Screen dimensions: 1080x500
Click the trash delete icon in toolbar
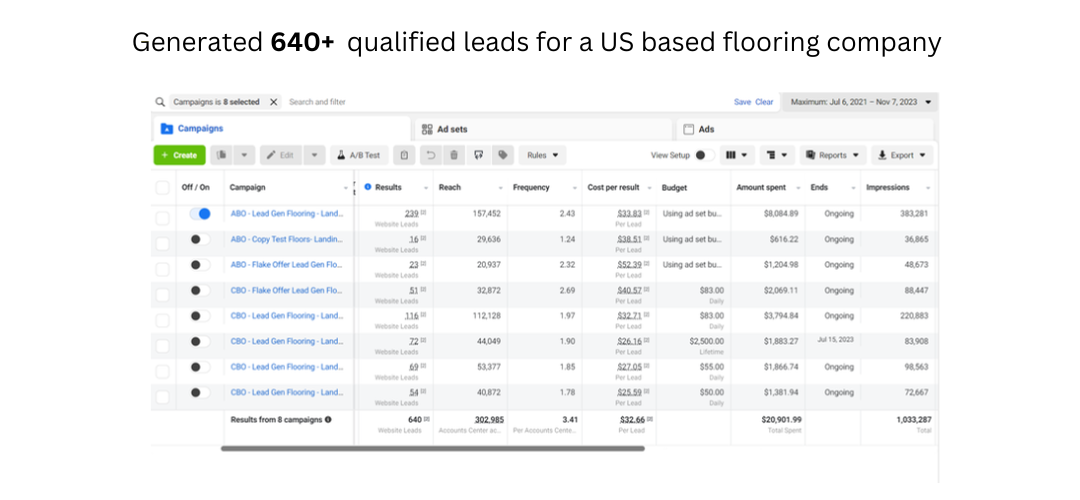453,155
